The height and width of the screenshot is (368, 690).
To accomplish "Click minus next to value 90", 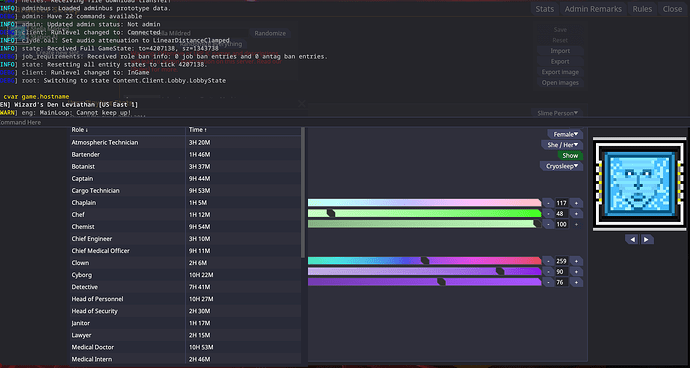I will (548, 272).
